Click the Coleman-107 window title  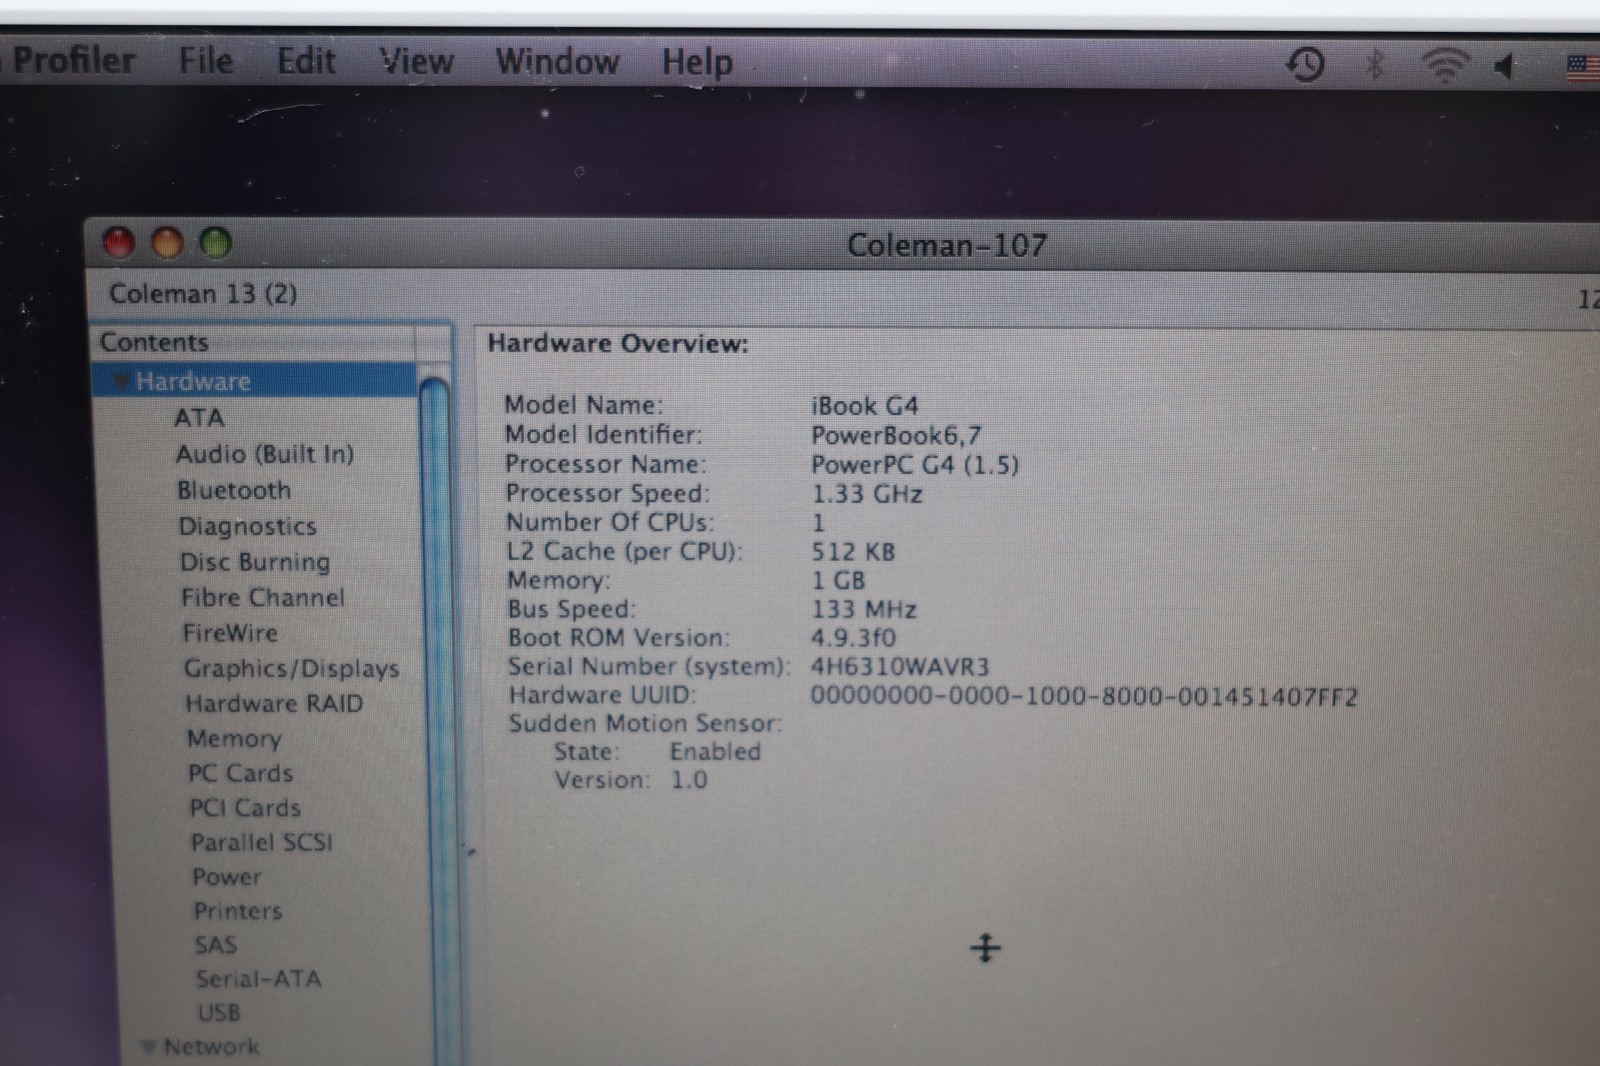pos(946,245)
